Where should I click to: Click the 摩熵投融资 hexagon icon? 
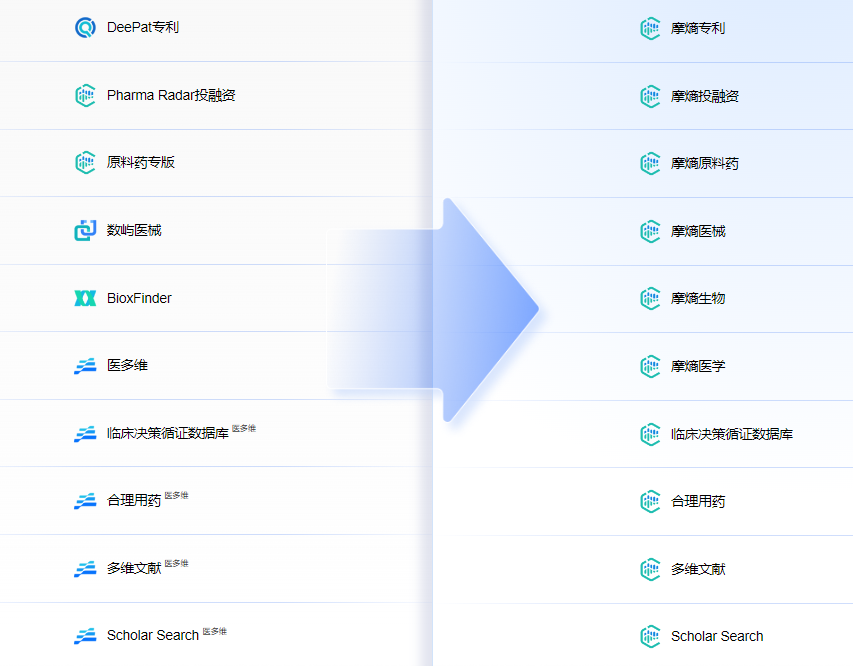pos(650,96)
